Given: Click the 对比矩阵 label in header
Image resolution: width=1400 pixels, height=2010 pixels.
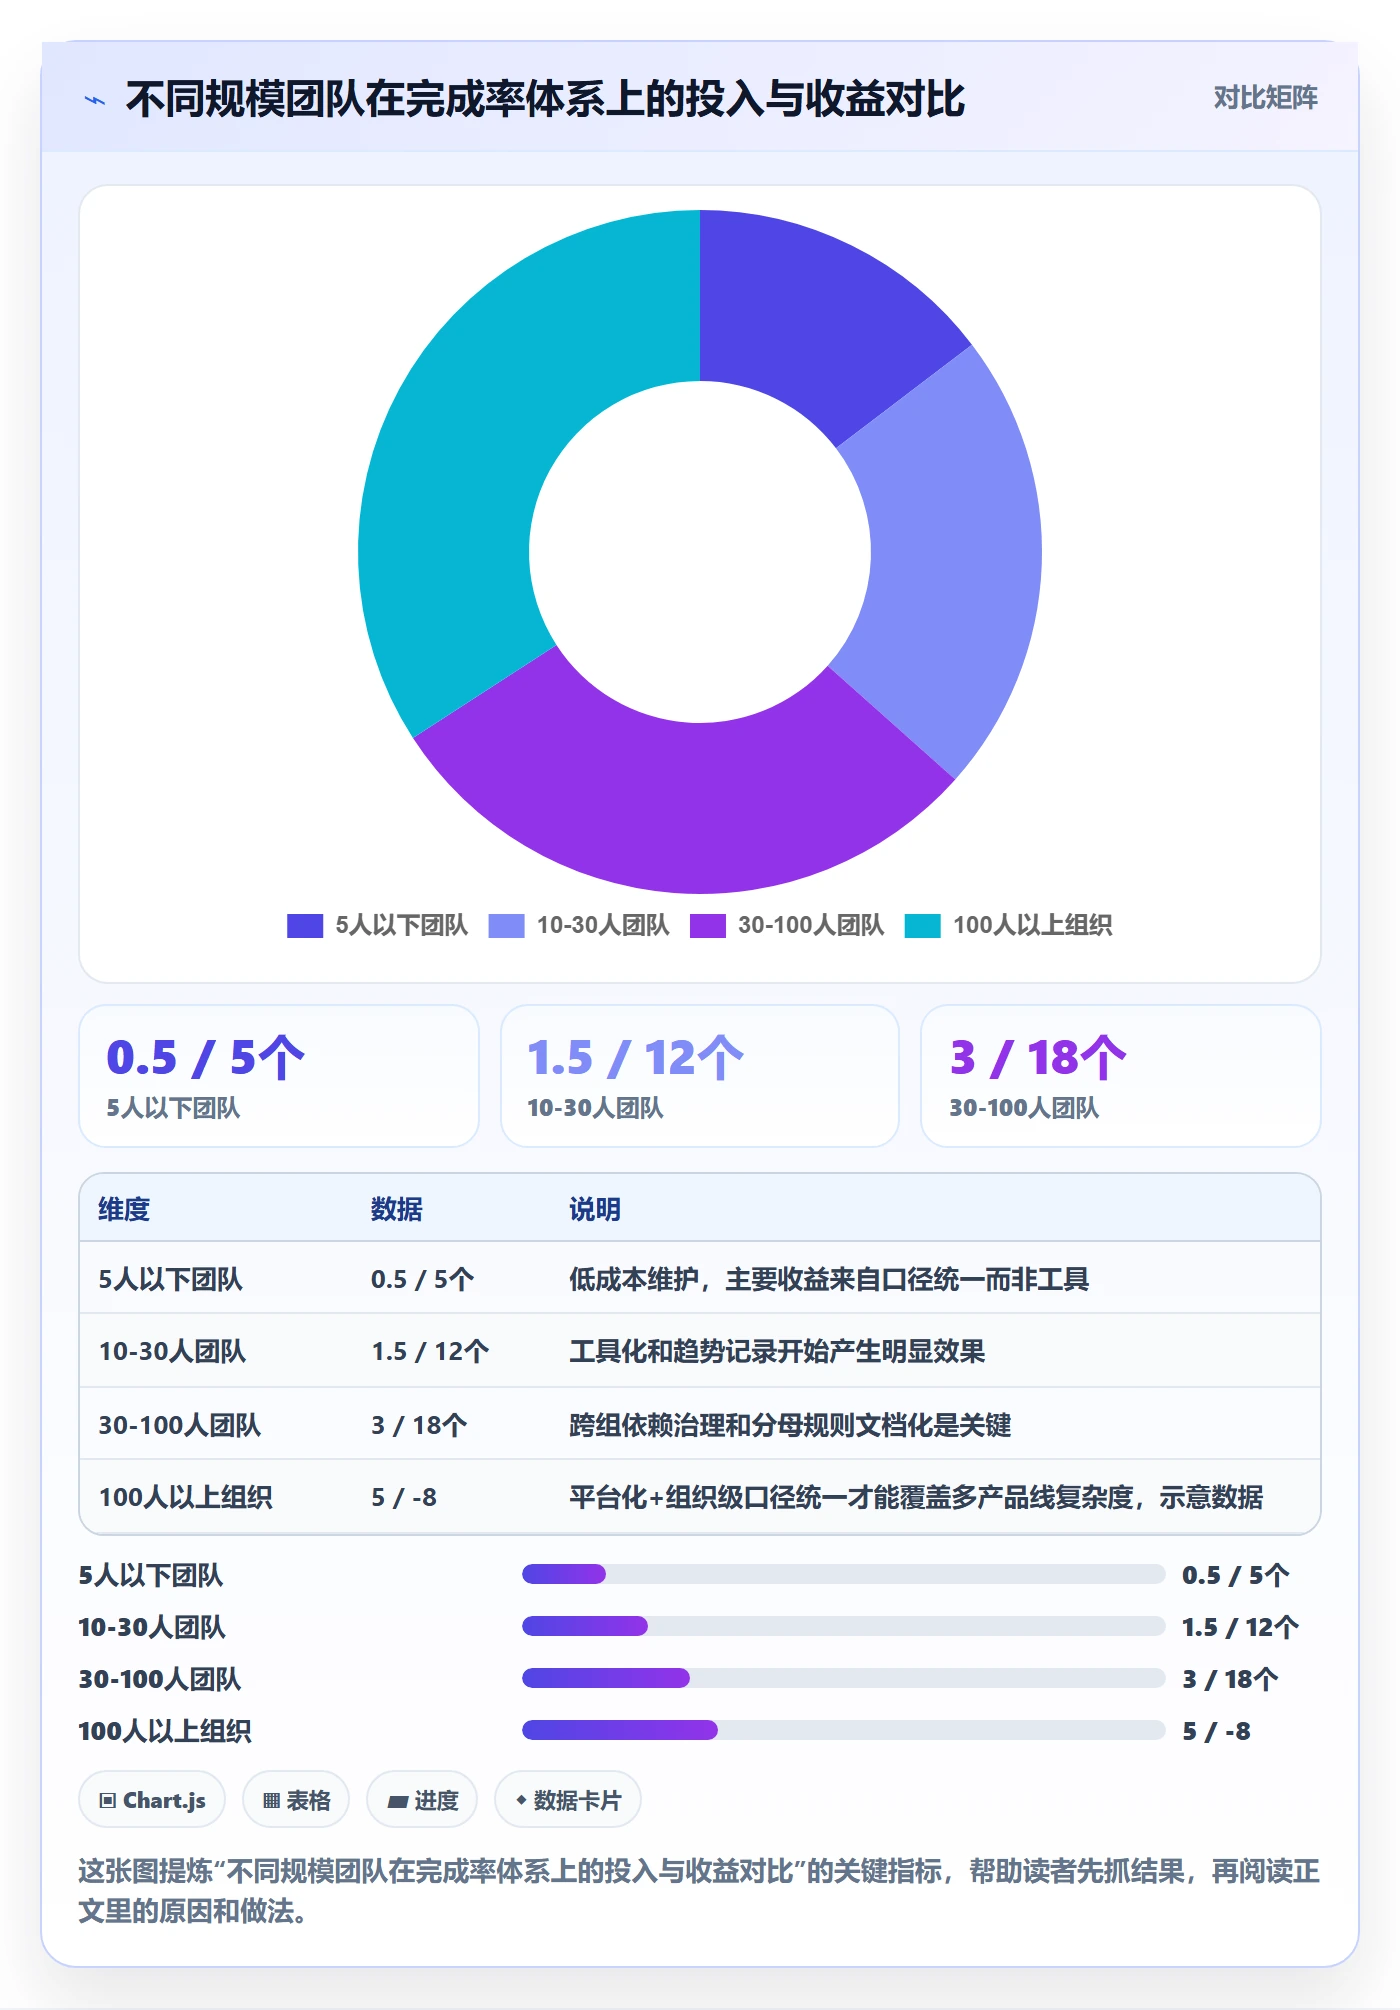Looking at the screenshot, I should [1265, 98].
